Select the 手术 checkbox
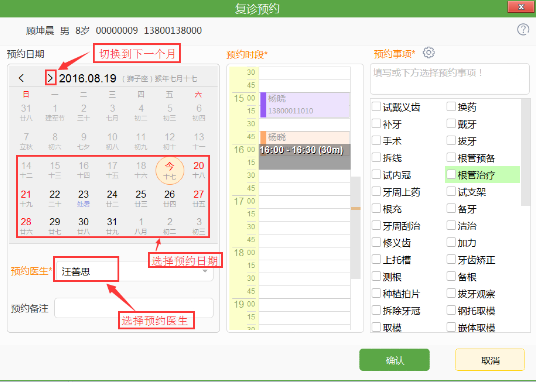536x382 pixels. click(376, 141)
